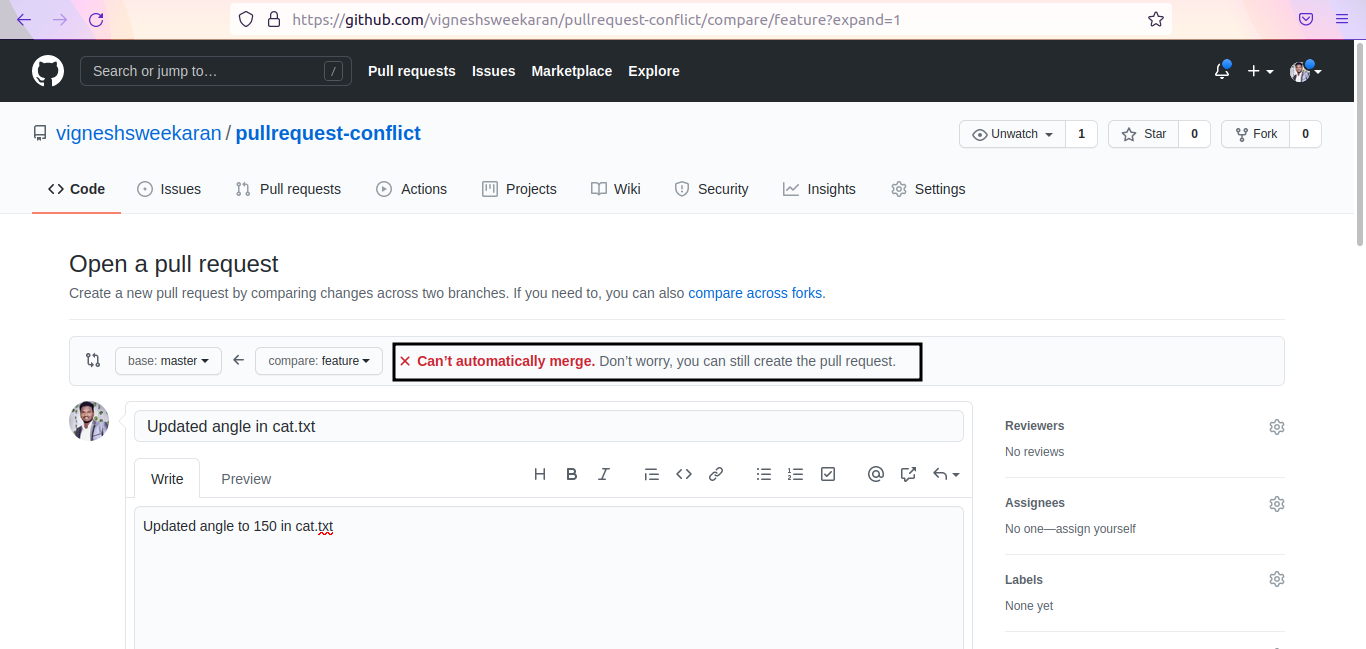Click the assign yourself link
The image size is (1366, 649).
point(1097,529)
